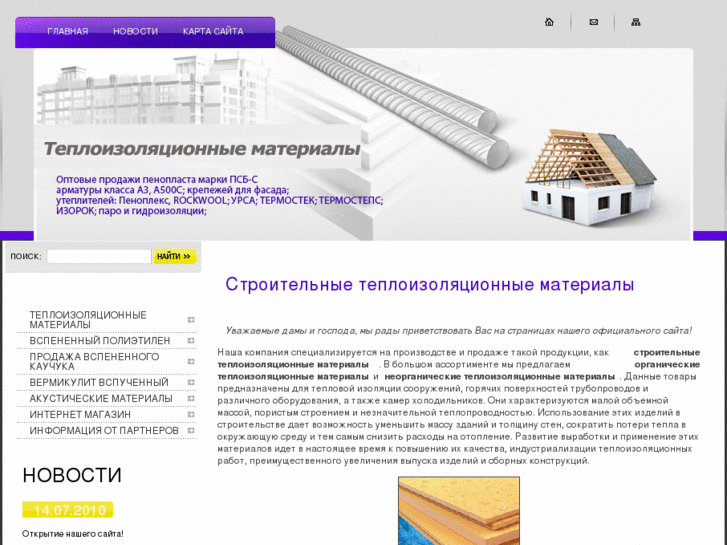Click the sitemap icon in the header

click(x=636, y=22)
